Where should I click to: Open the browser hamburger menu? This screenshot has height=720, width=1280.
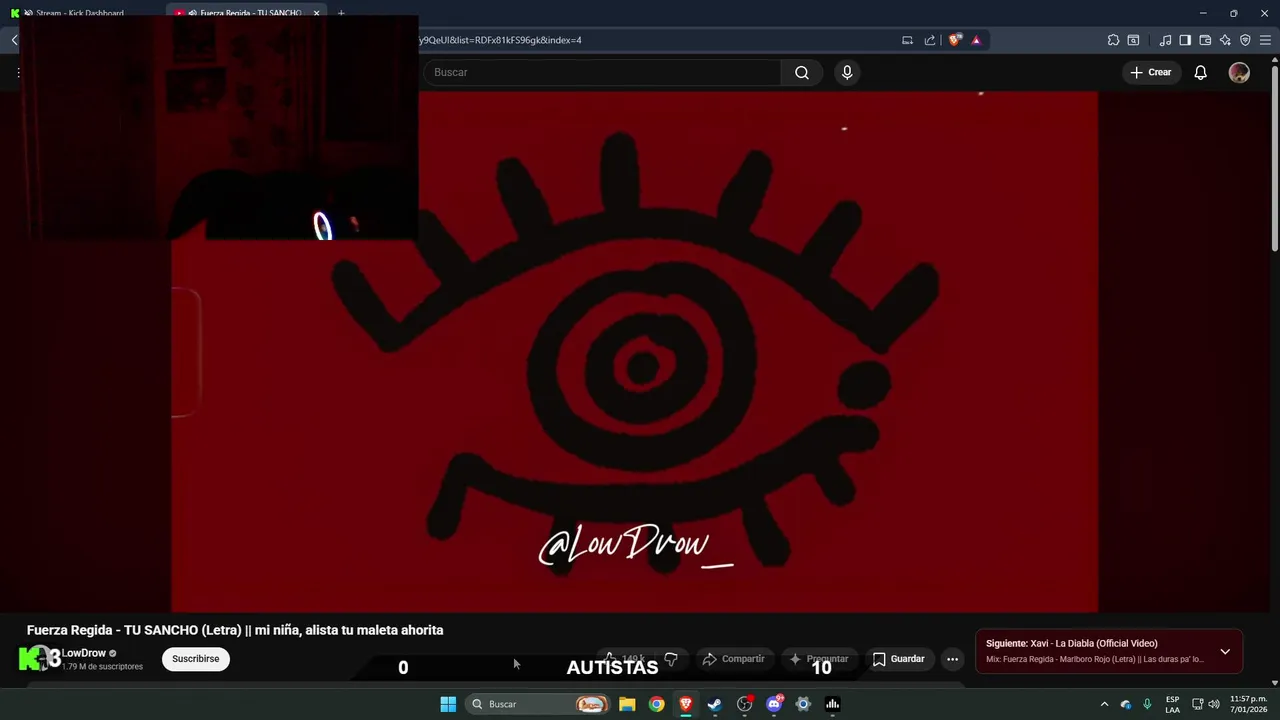1265,40
